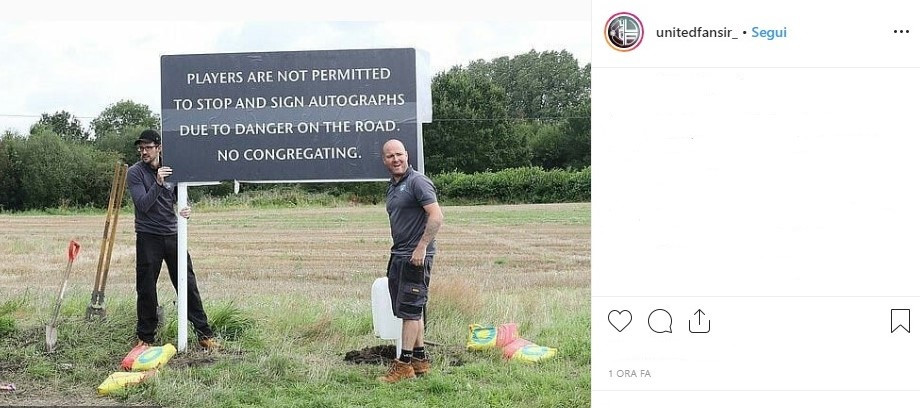Image resolution: width=920 pixels, height=408 pixels.
Task: Follow the account via Segui
Action: click(x=769, y=33)
